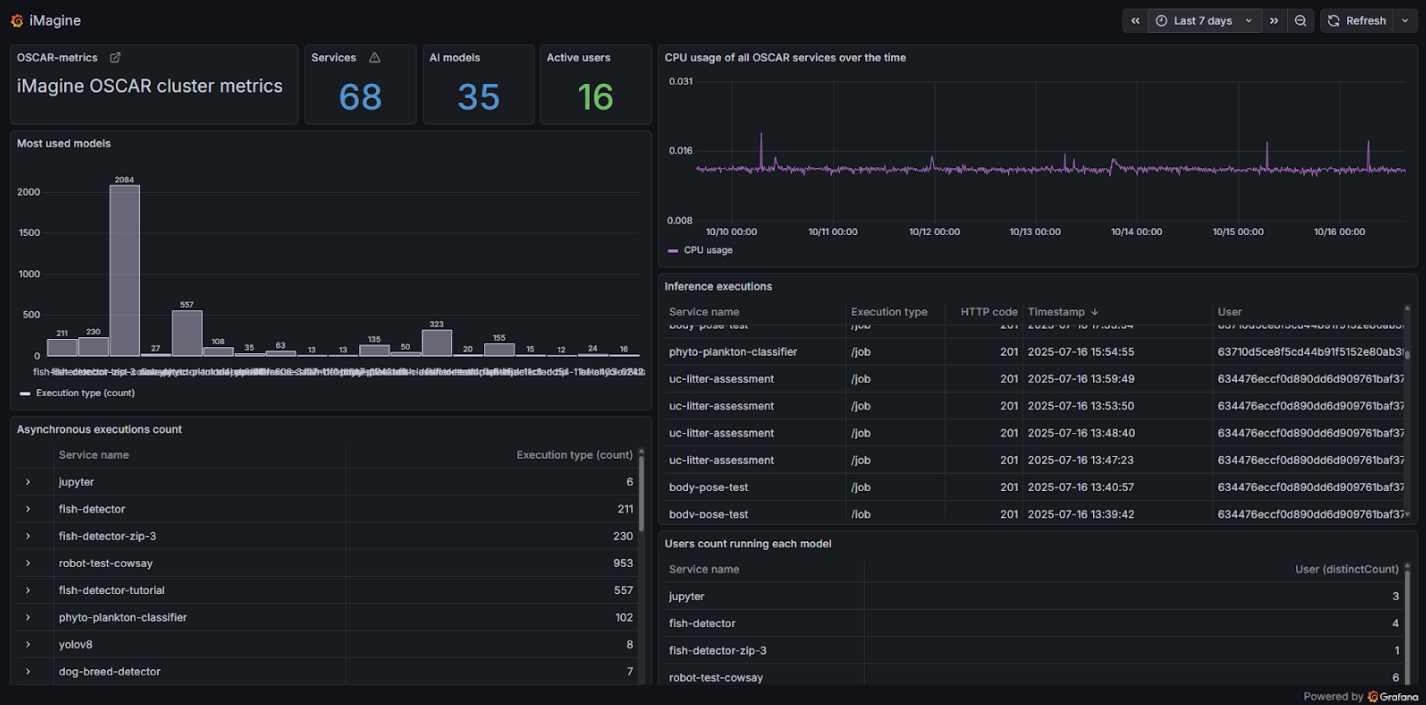Shift time range forward with the double-right arrows

(1273, 20)
